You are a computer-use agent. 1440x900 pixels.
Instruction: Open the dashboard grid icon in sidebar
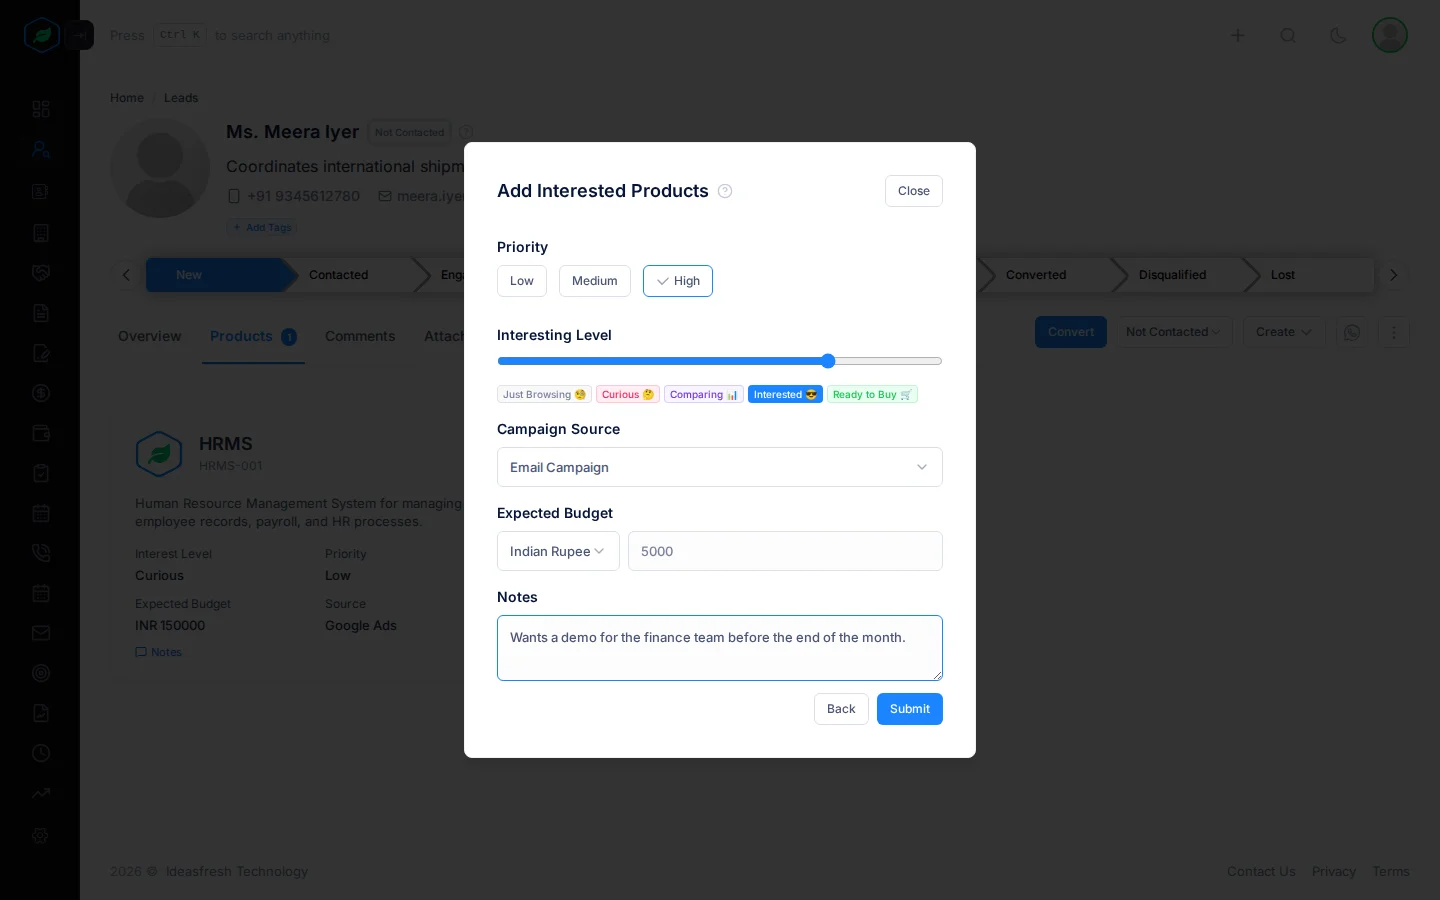tap(41, 109)
